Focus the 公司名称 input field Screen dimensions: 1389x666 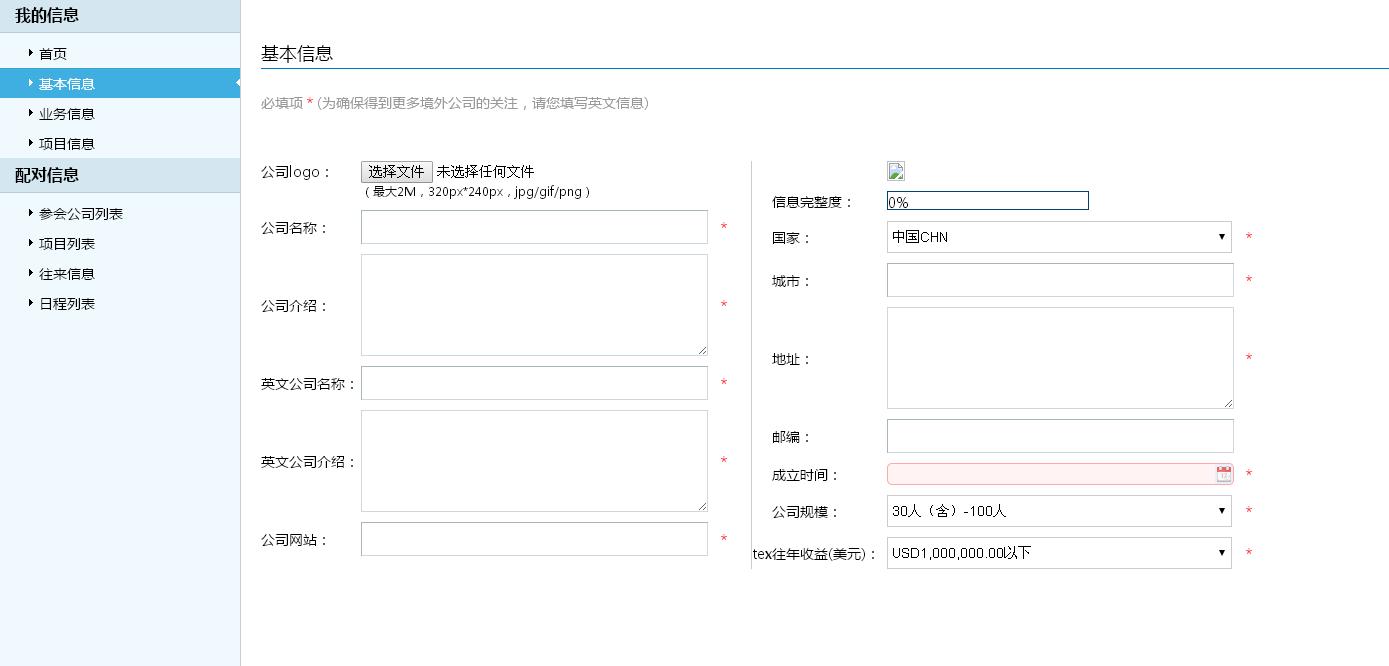[x=534, y=227]
